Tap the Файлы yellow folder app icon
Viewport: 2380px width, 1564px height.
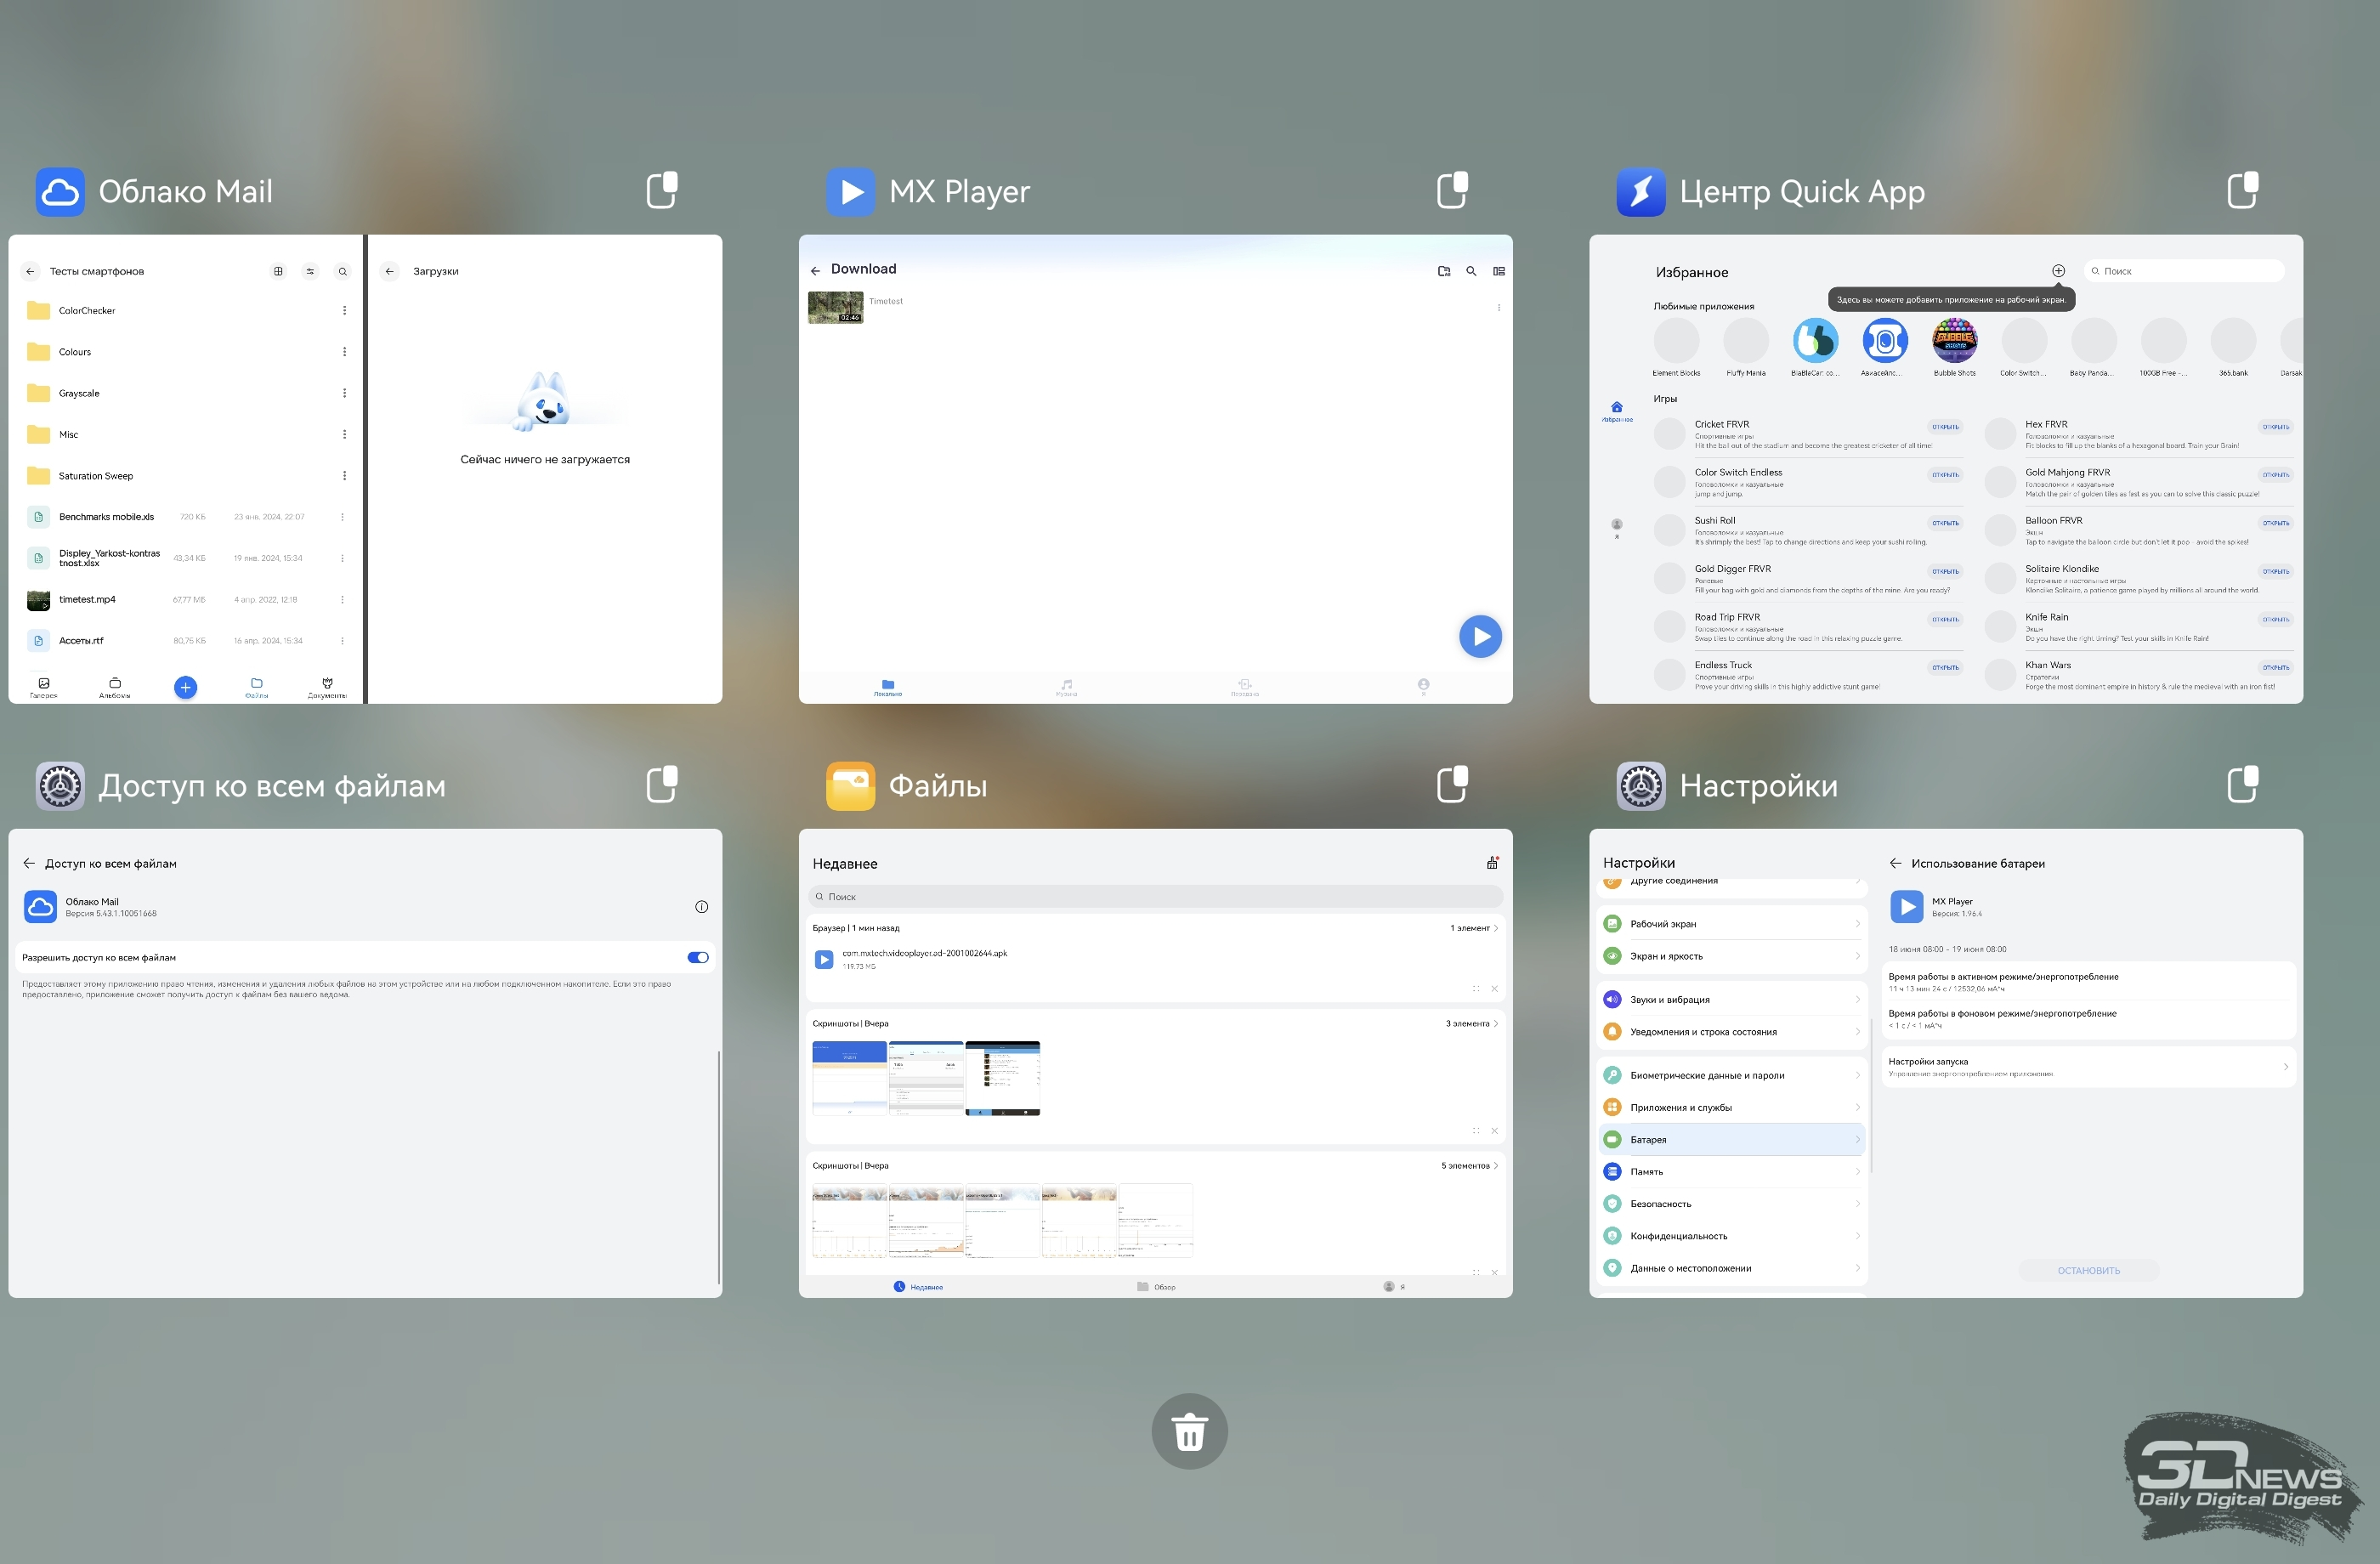[x=850, y=785]
